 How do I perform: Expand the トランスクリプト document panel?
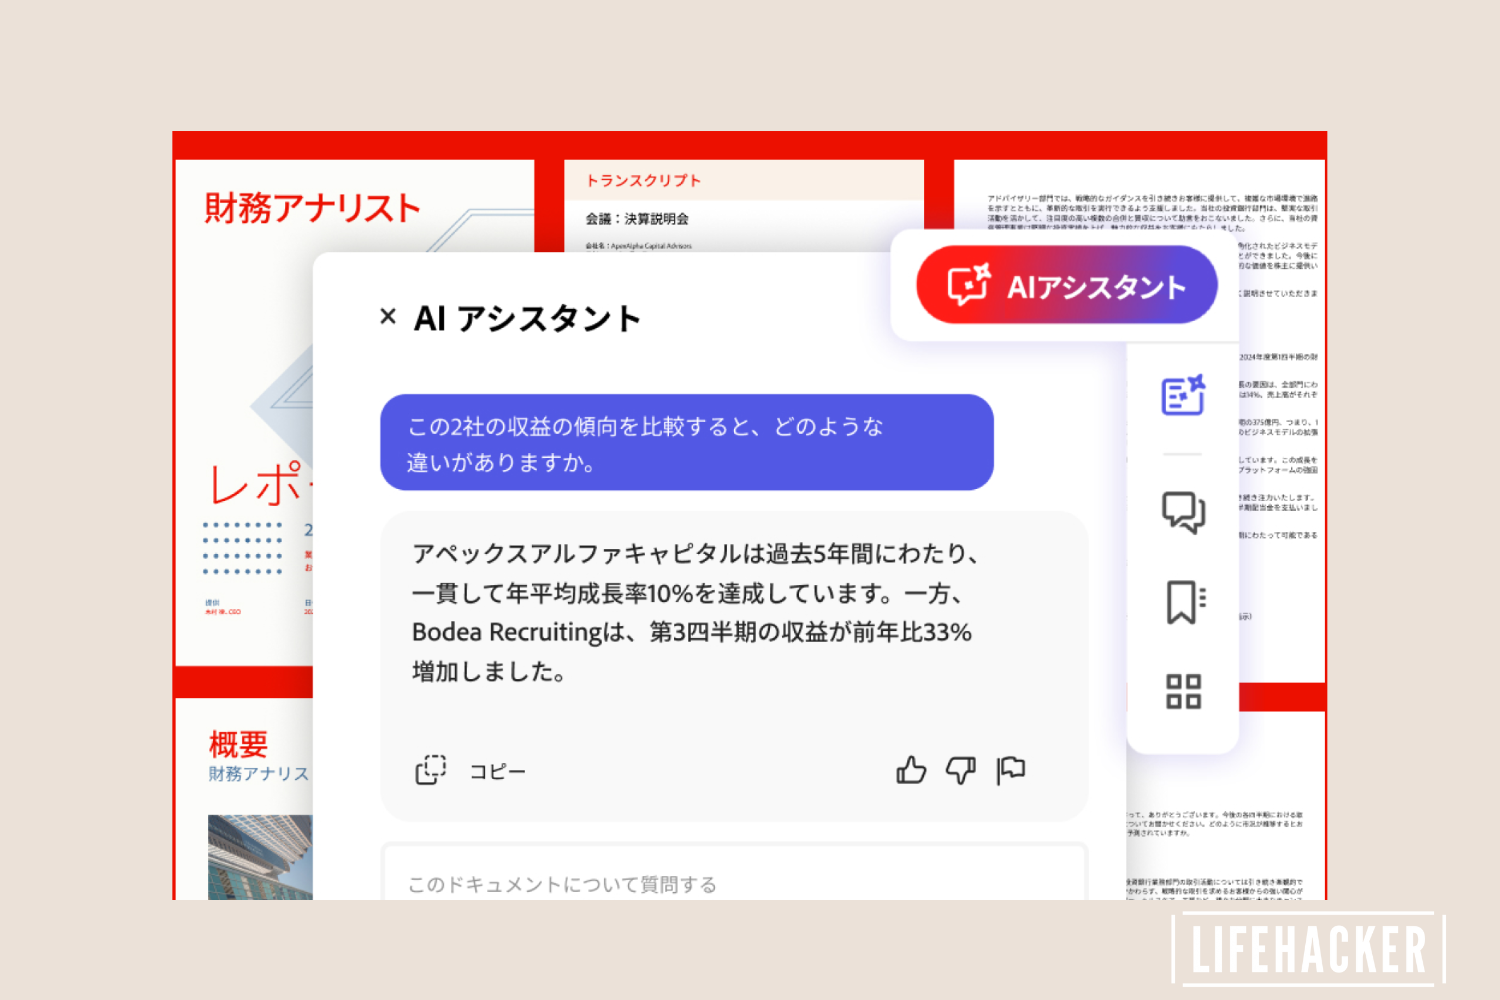click(645, 180)
